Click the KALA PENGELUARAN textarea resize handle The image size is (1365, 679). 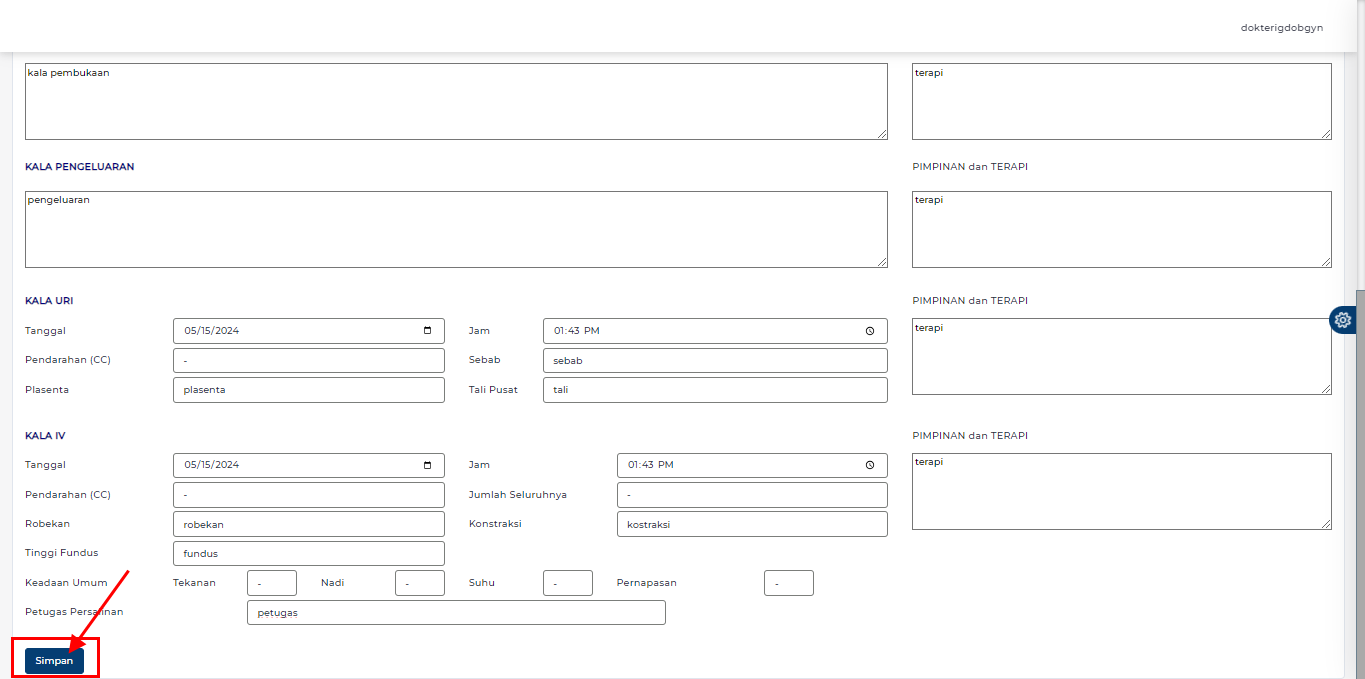[882, 261]
